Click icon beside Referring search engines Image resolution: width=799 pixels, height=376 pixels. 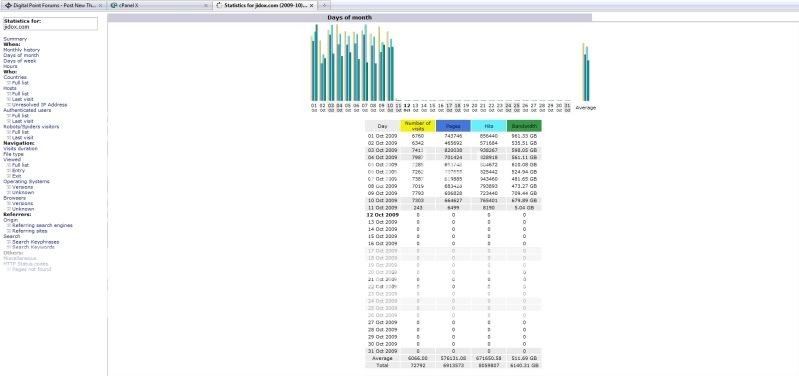9,226
